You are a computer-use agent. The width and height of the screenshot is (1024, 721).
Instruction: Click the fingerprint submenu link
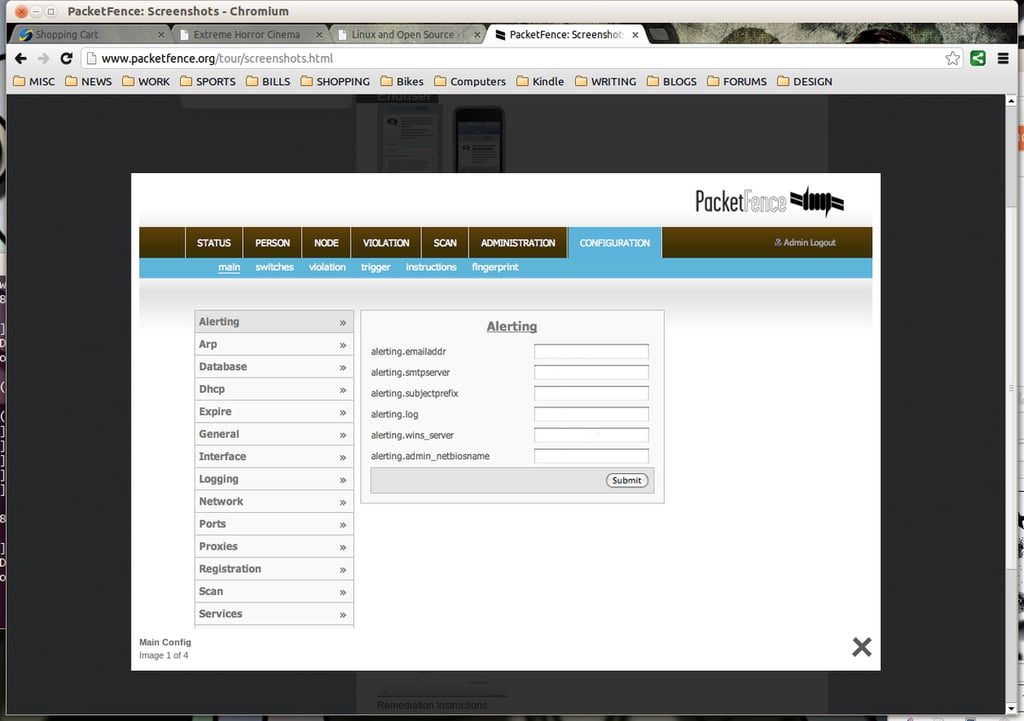point(495,267)
